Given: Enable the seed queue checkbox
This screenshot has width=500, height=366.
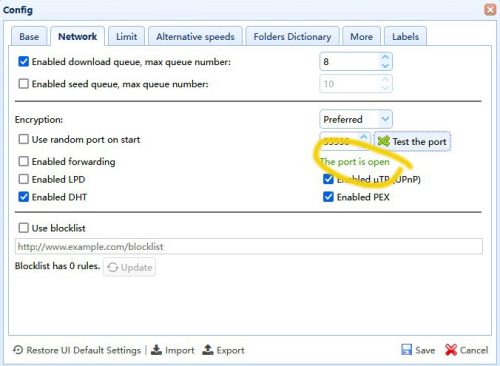Looking at the screenshot, I should click(23, 84).
